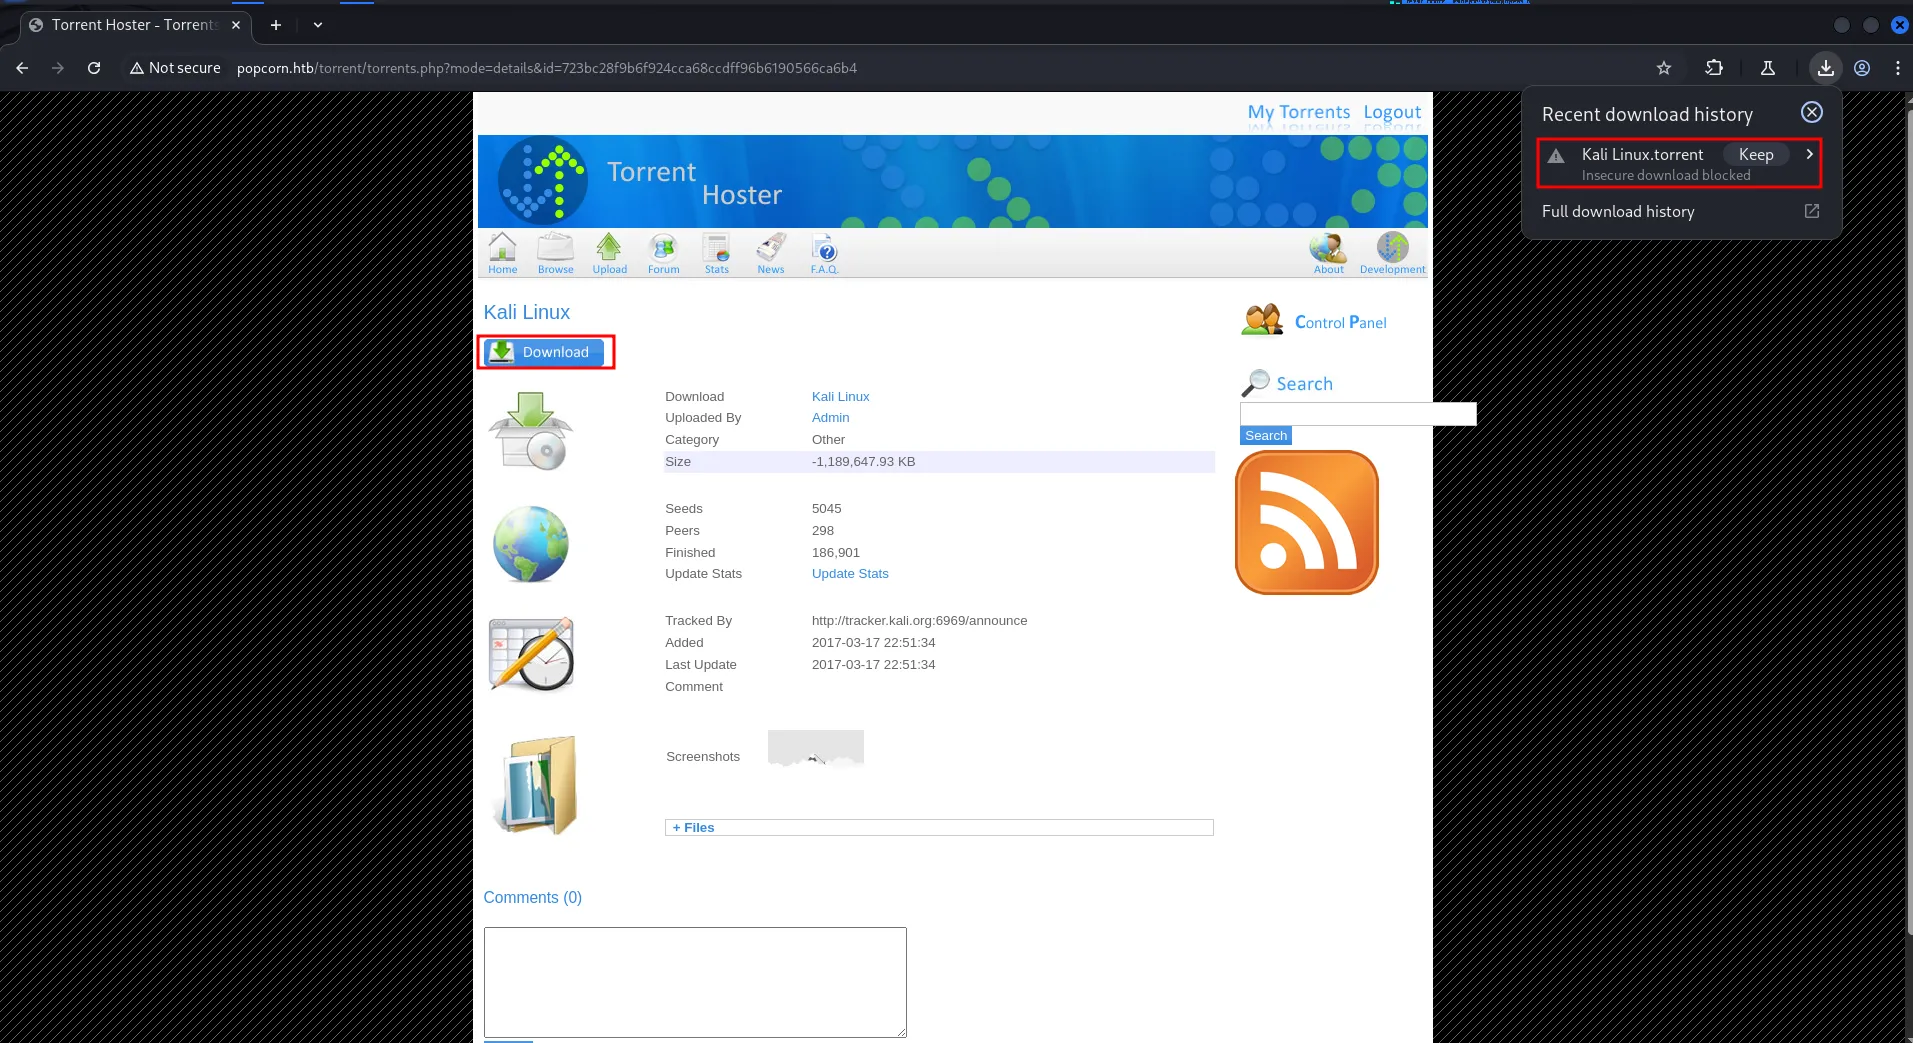This screenshot has width=1913, height=1043.
Task: Click the Update Stats link
Action: tap(850, 574)
